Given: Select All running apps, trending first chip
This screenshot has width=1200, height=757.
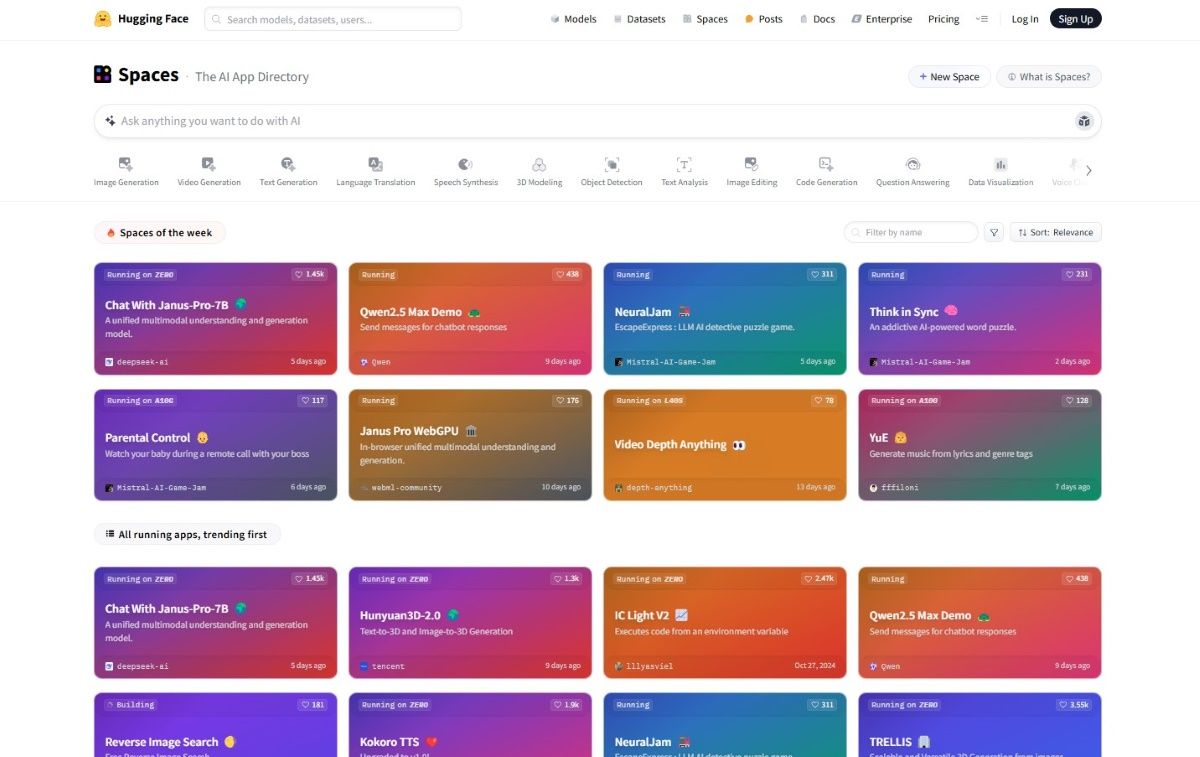Looking at the screenshot, I should point(187,535).
